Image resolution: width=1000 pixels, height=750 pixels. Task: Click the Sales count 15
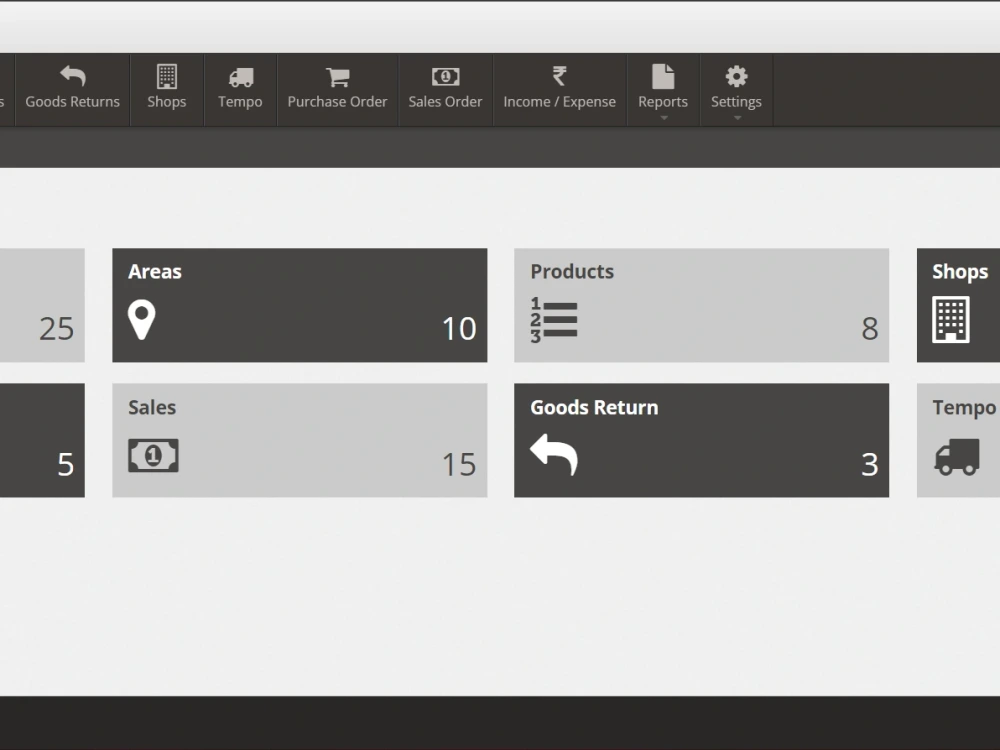pyautogui.click(x=459, y=464)
